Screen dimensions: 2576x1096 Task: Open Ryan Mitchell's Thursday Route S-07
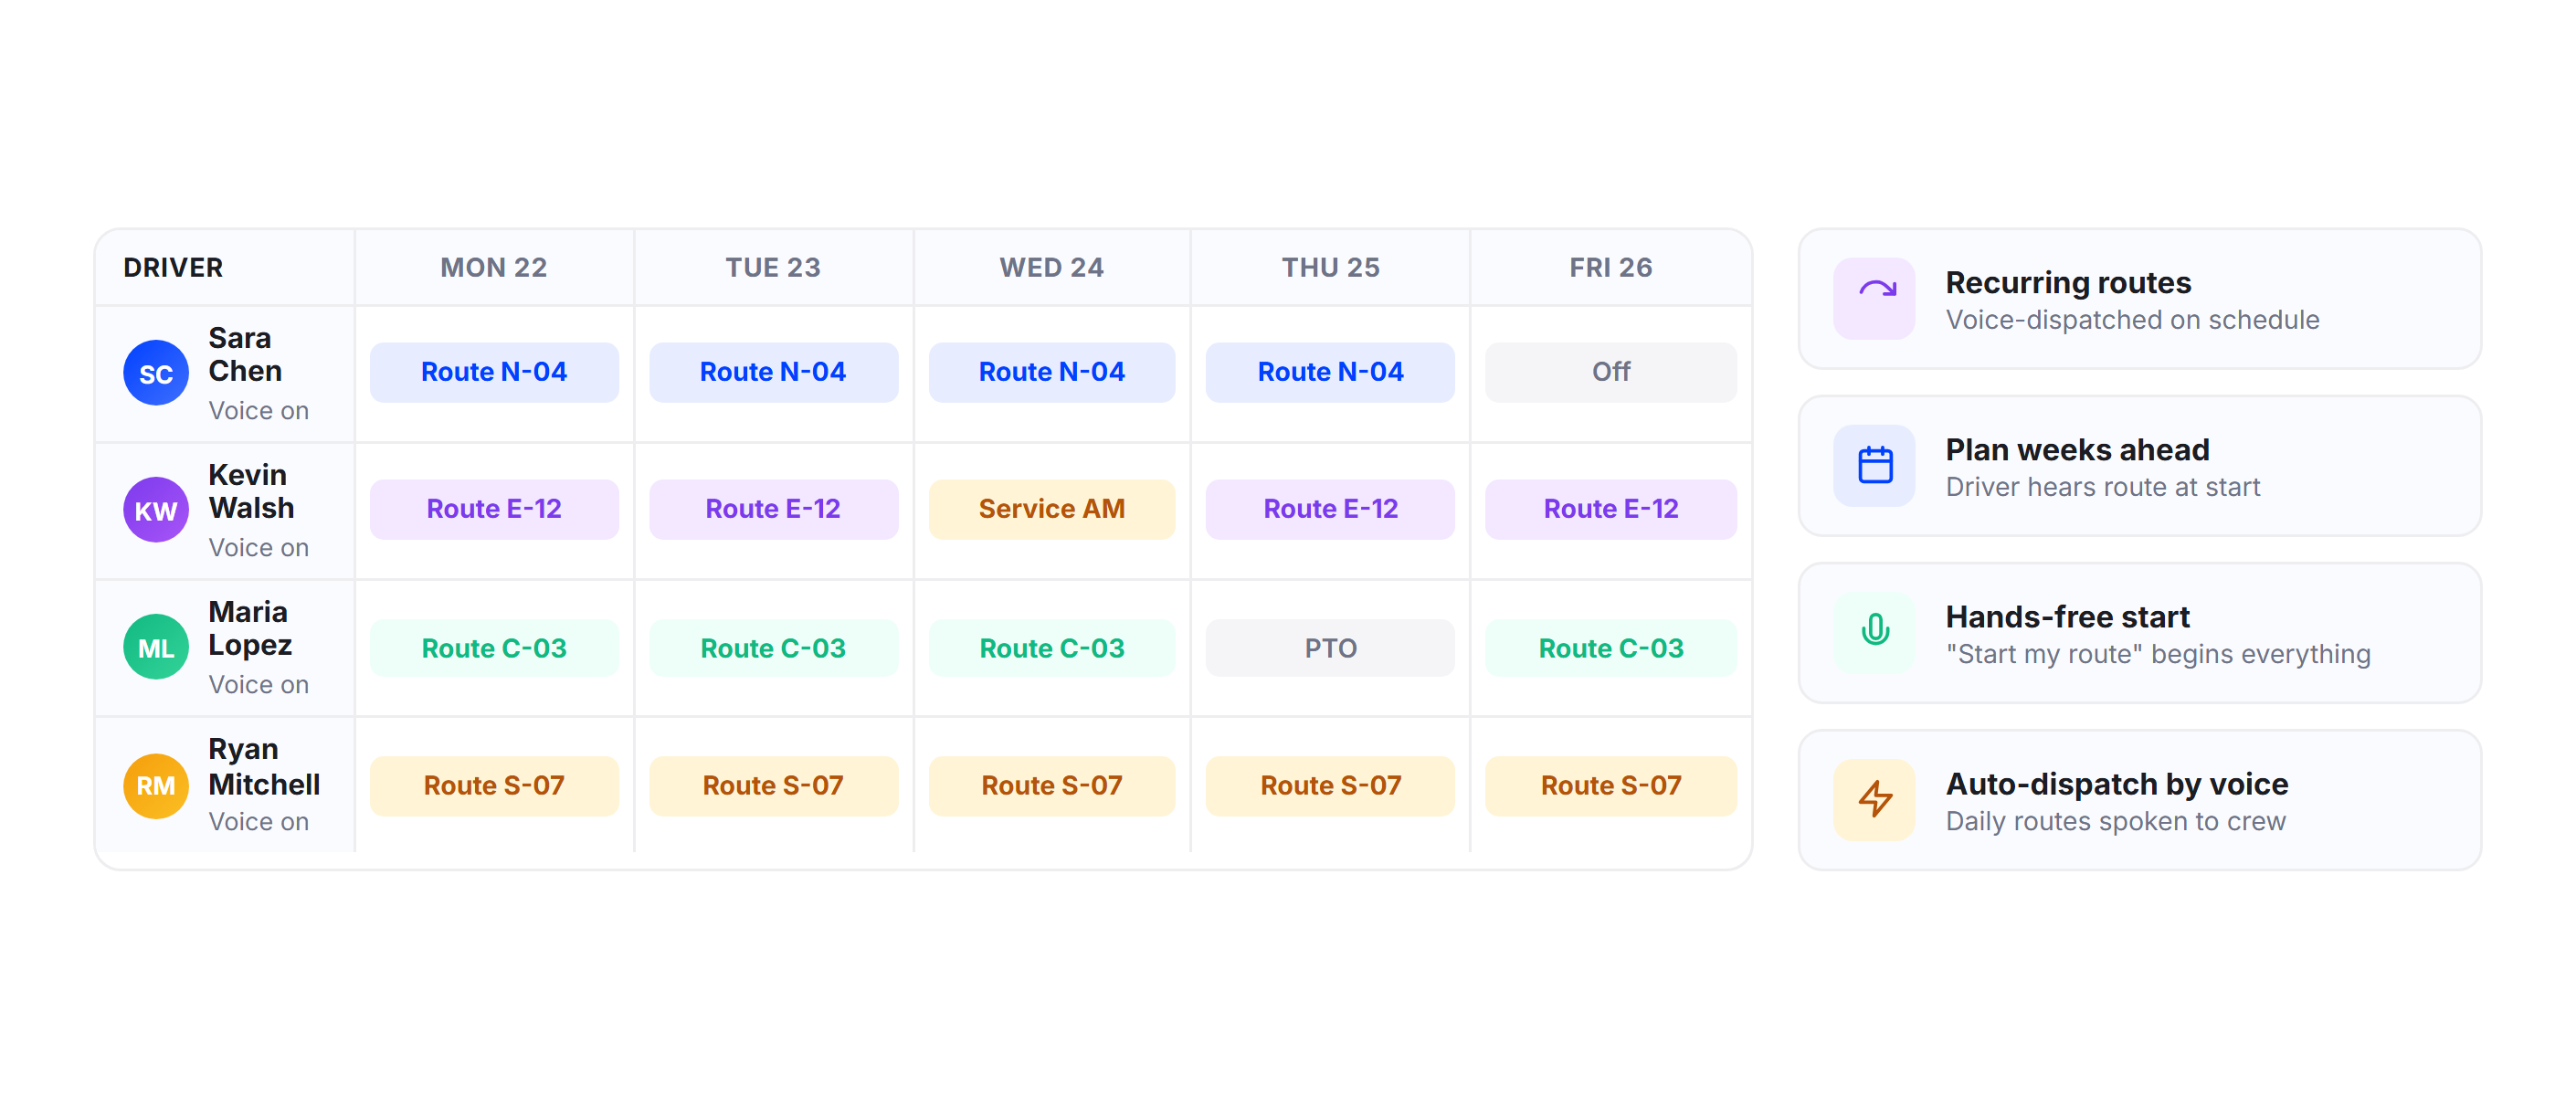pos(1331,786)
